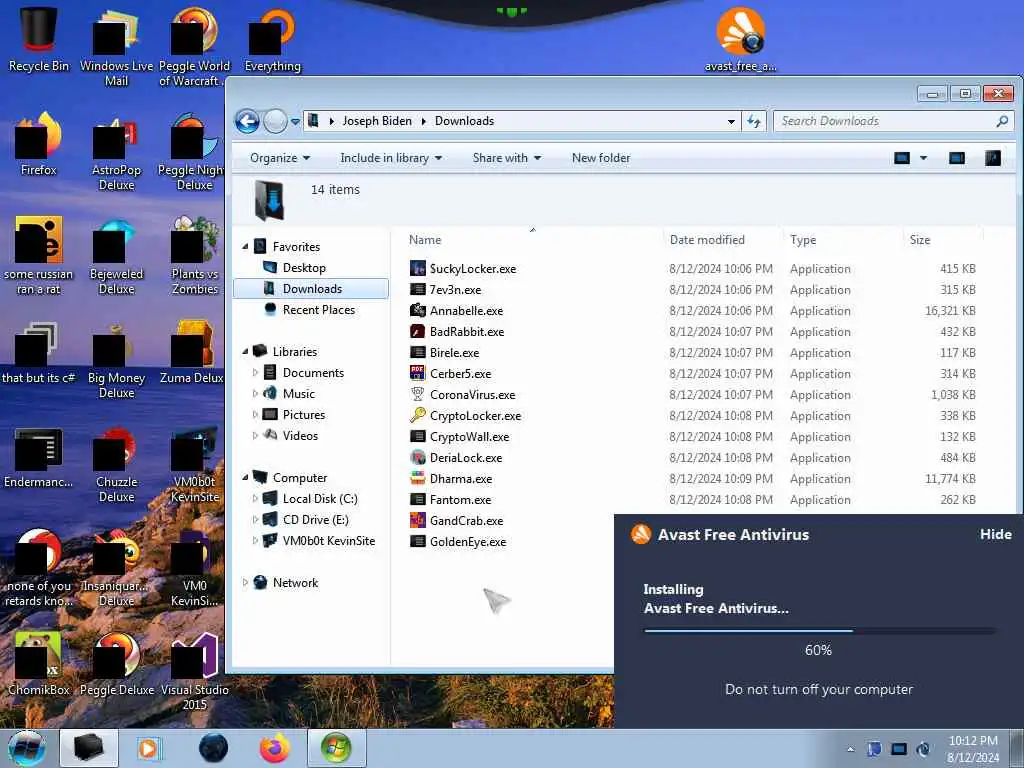Open Windows Media Player taskbar icon
This screenshot has width=1024, height=768.
pos(148,748)
